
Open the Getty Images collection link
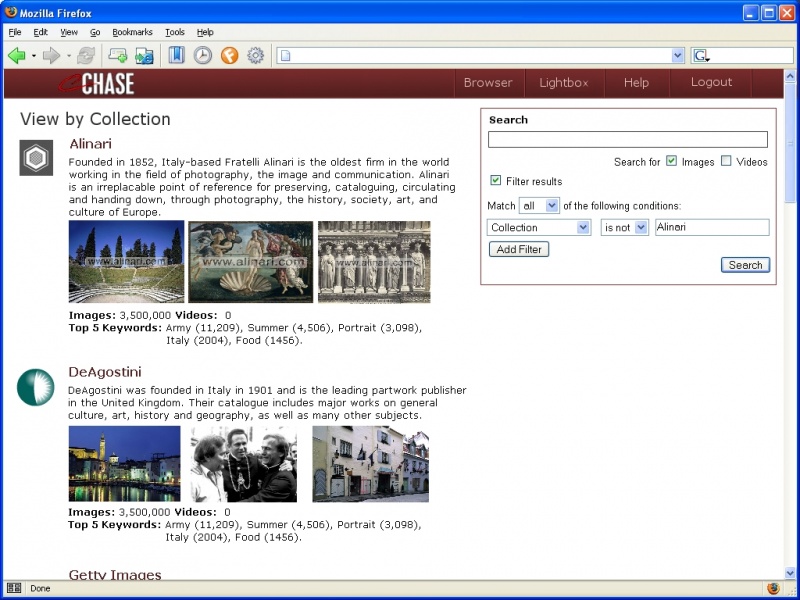114,574
